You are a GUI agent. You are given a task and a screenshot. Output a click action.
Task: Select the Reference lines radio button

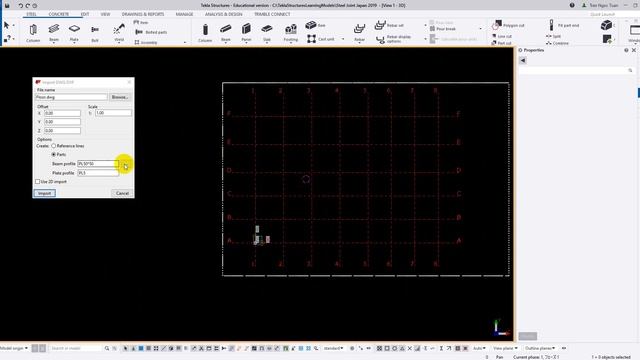pos(53,146)
